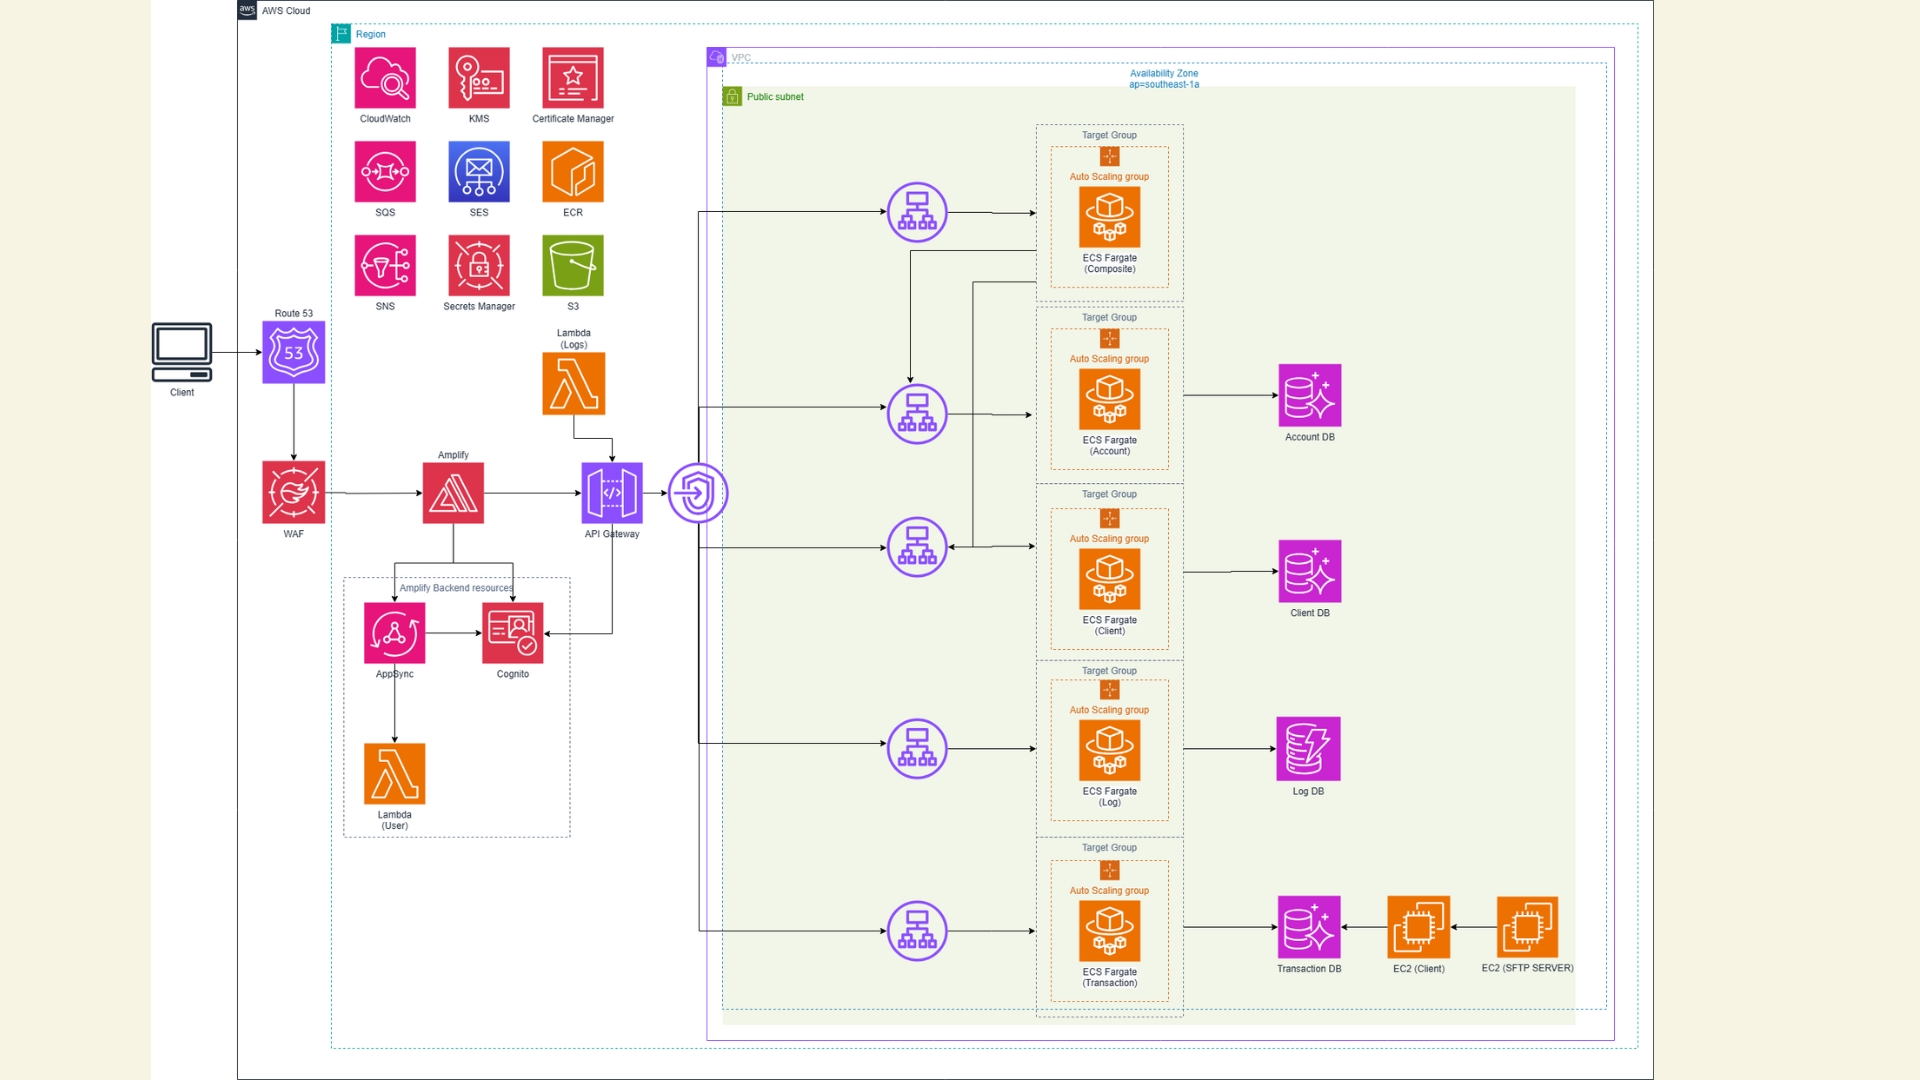Select the Secrets Manager icon
The image size is (1920, 1080).
point(479,266)
